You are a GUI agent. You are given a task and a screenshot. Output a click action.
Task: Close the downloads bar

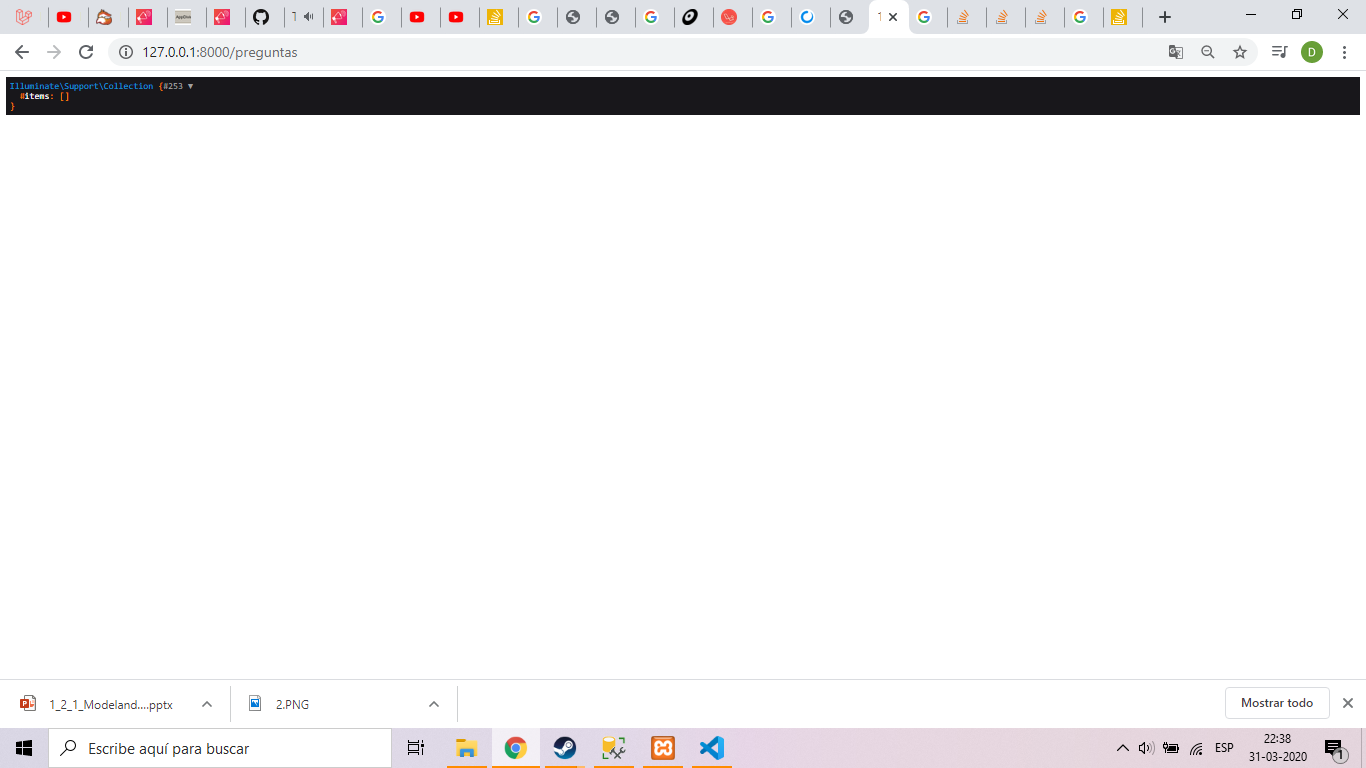(1348, 703)
